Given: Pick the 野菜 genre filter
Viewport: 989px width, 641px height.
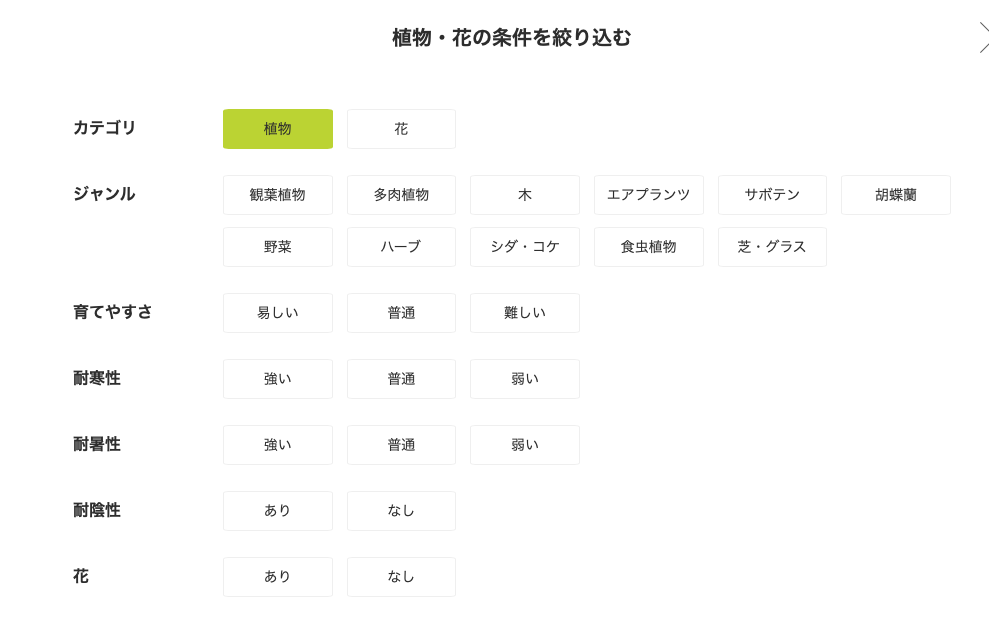Looking at the screenshot, I should pos(278,247).
